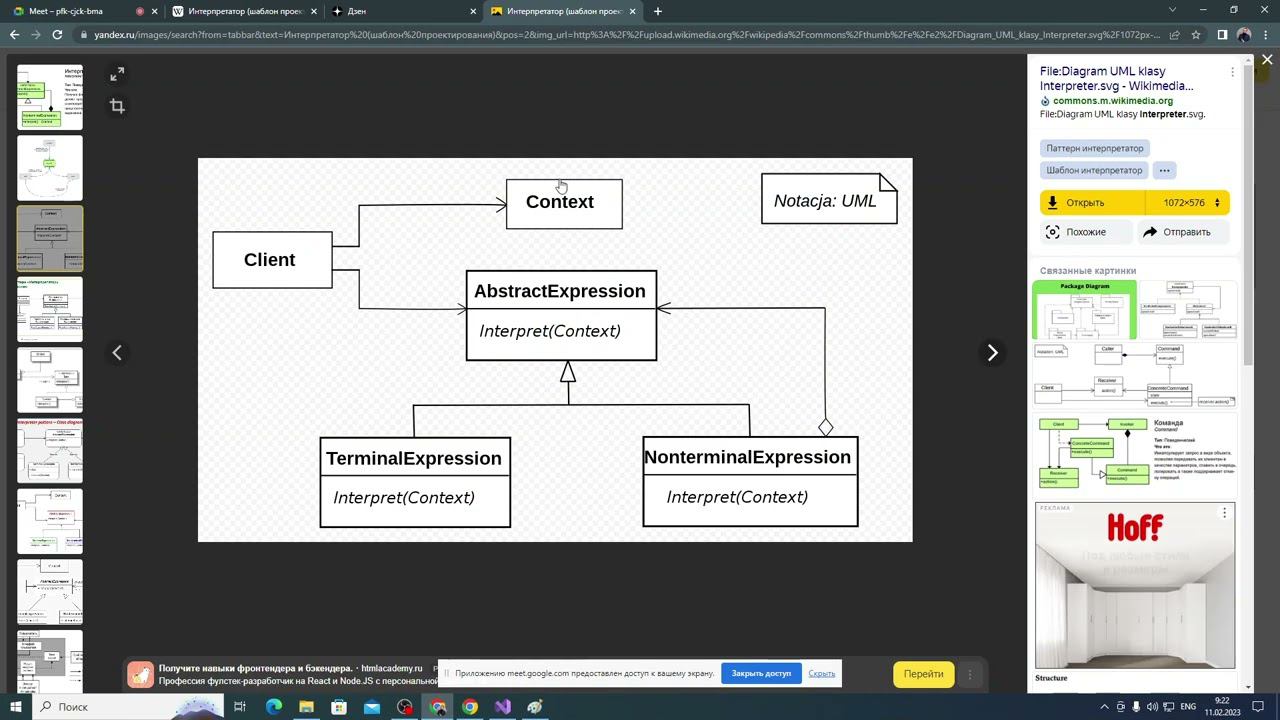Select the first thumbnail in the left strip
The image size is (1280, 720).
click(50, 97)
